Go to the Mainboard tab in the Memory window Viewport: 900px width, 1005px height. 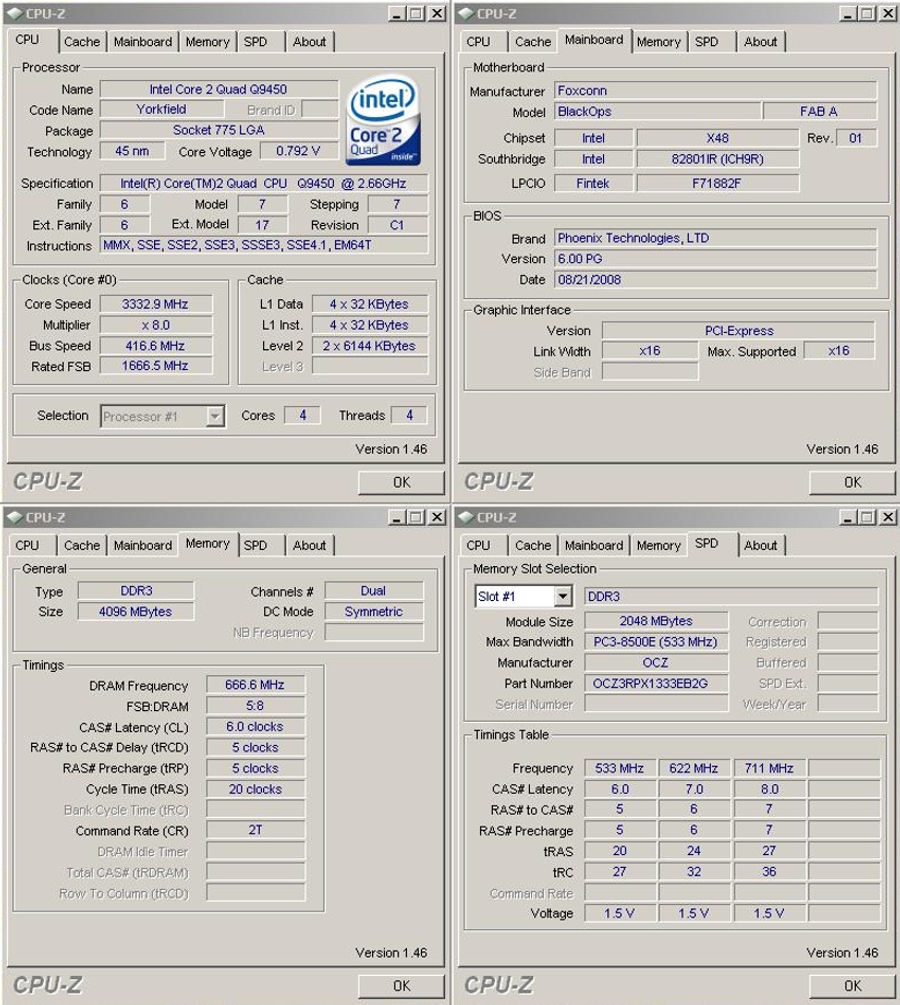click(142, 545)
